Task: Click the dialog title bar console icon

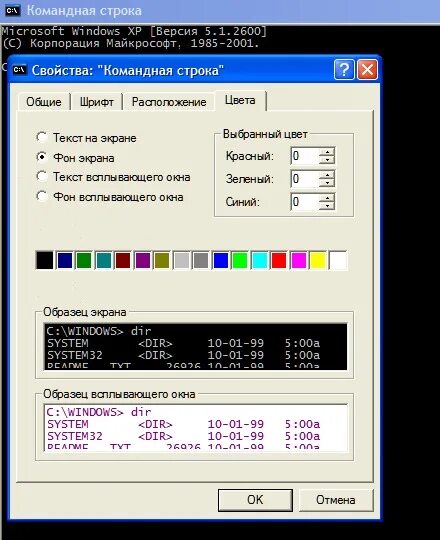Action: click(x=19, y=70)
